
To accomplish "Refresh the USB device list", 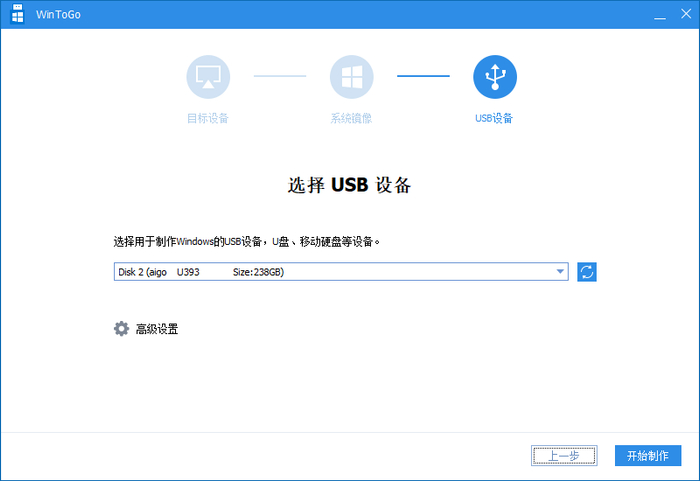I will pos(587,272).
